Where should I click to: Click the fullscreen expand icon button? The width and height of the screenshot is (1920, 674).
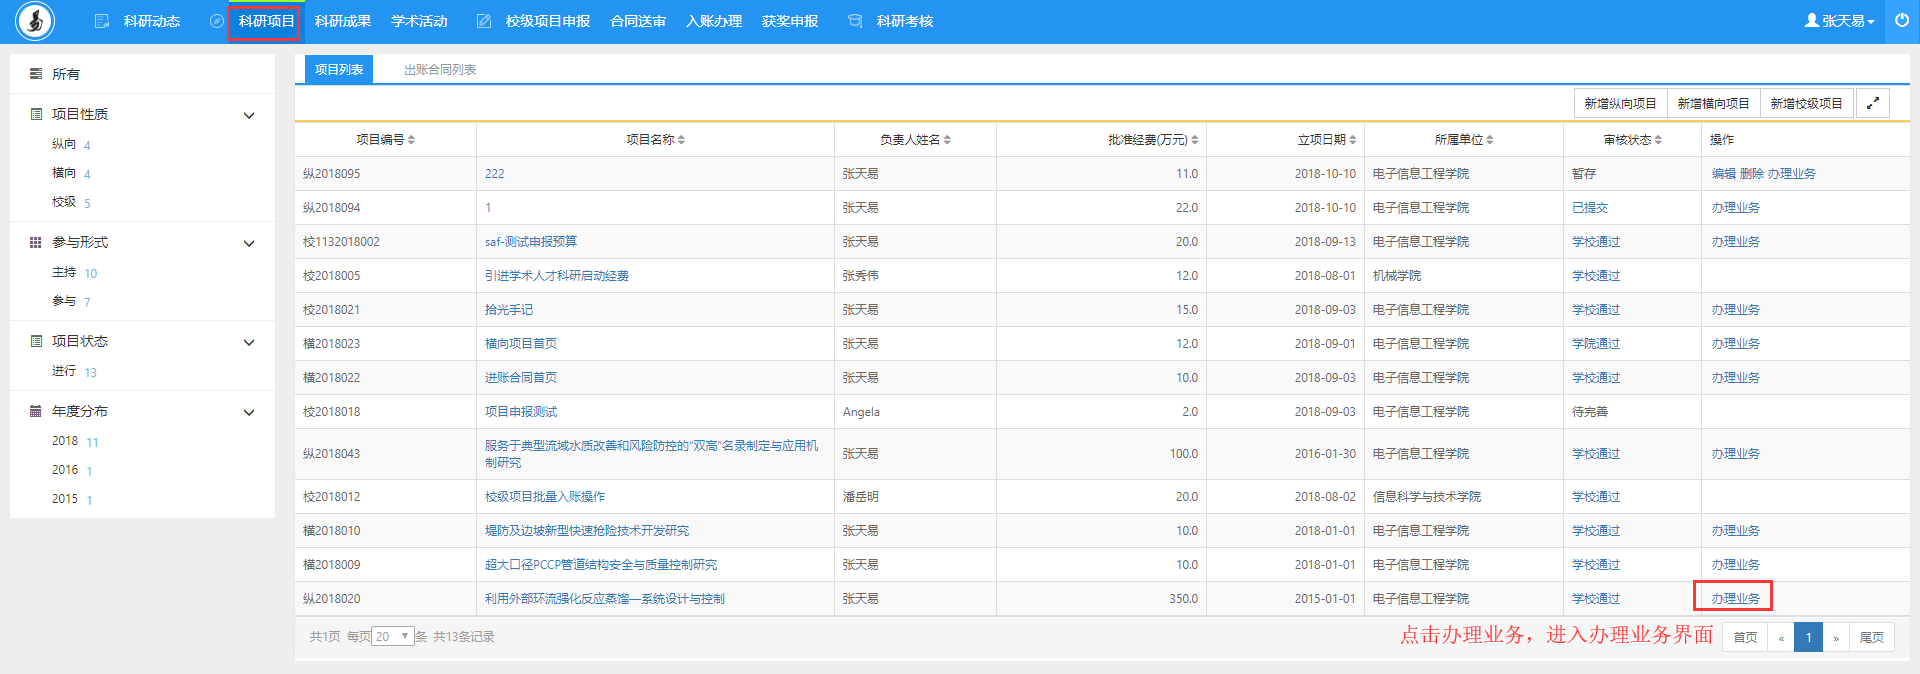1872,103
